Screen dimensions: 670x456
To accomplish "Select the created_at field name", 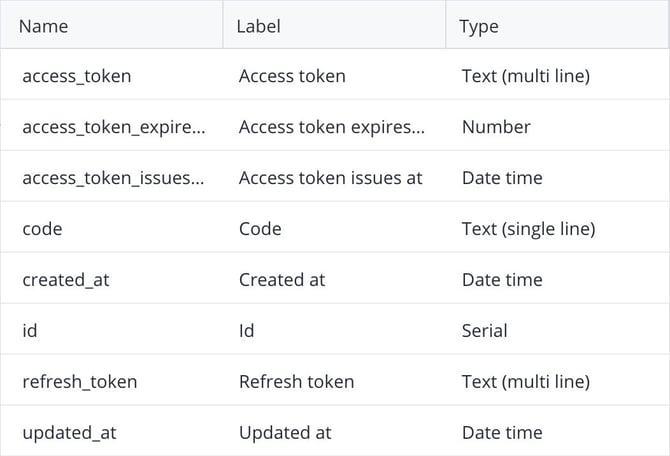I will click(66, 280).
